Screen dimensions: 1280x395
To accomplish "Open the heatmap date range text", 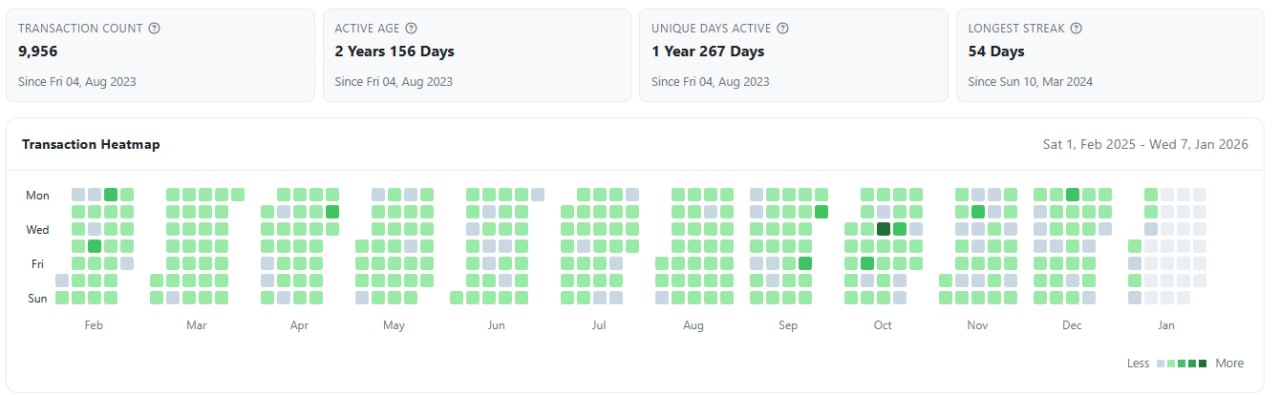I will [x=1145, y=145].
